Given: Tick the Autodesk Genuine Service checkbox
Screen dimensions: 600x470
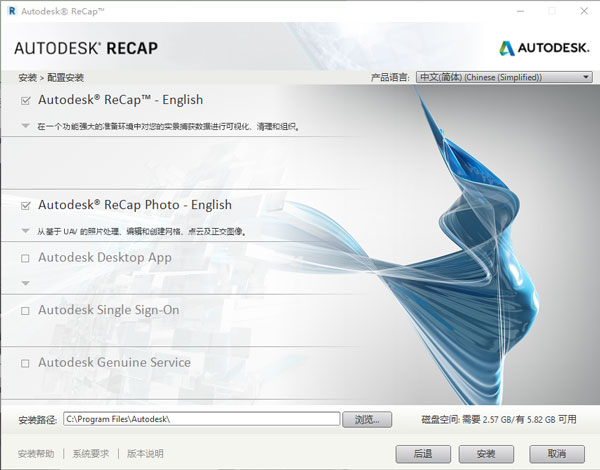Looking at the screenshot, I should 25,363.
